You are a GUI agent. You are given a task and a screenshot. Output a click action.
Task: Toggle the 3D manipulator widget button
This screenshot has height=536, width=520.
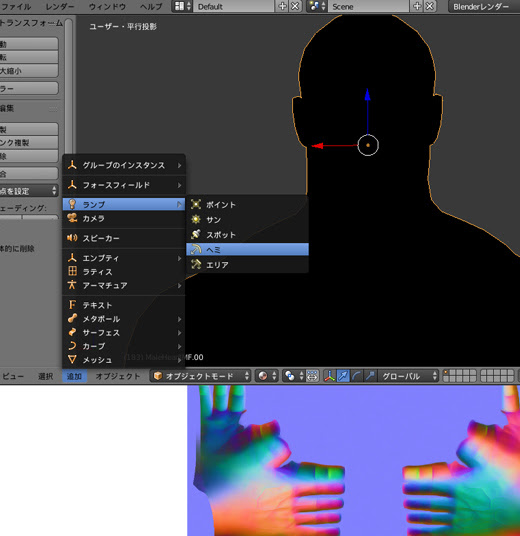coord(329,376)
